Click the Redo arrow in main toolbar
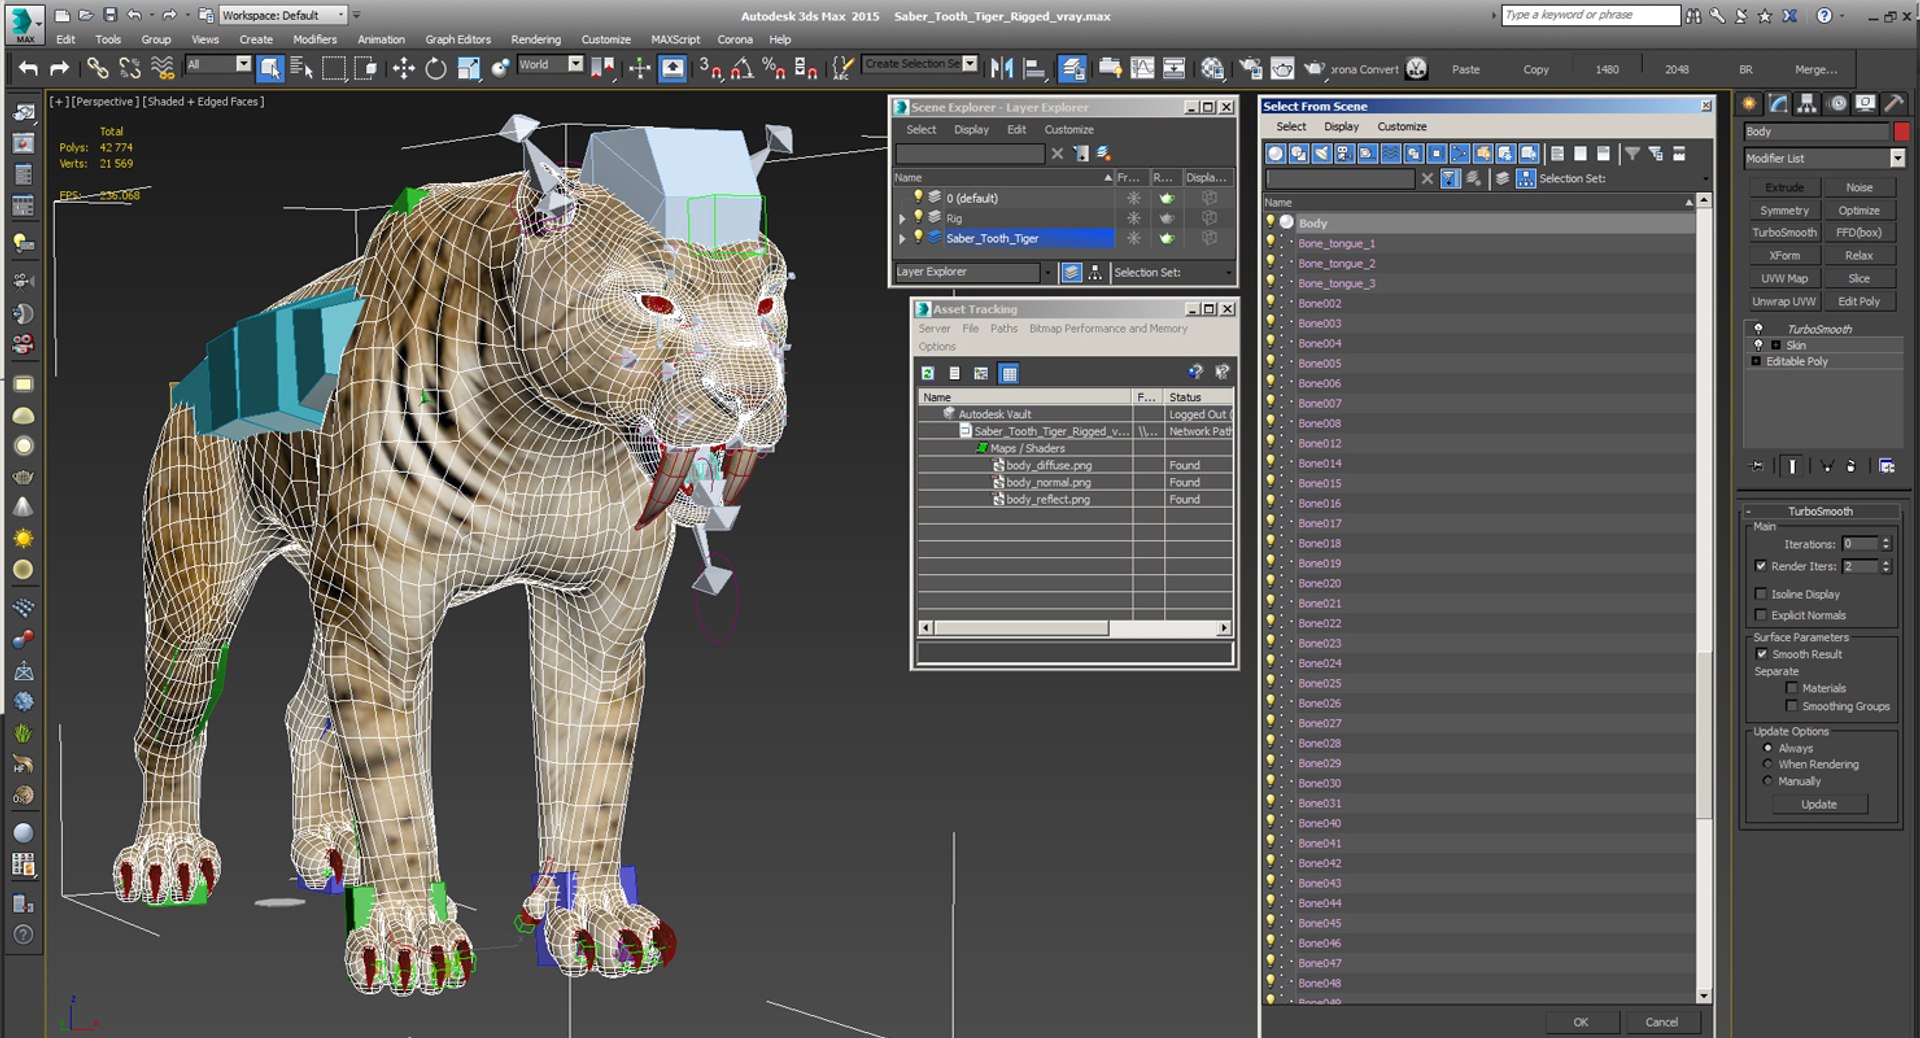The image size is (1920, 1038). [60, 68]
